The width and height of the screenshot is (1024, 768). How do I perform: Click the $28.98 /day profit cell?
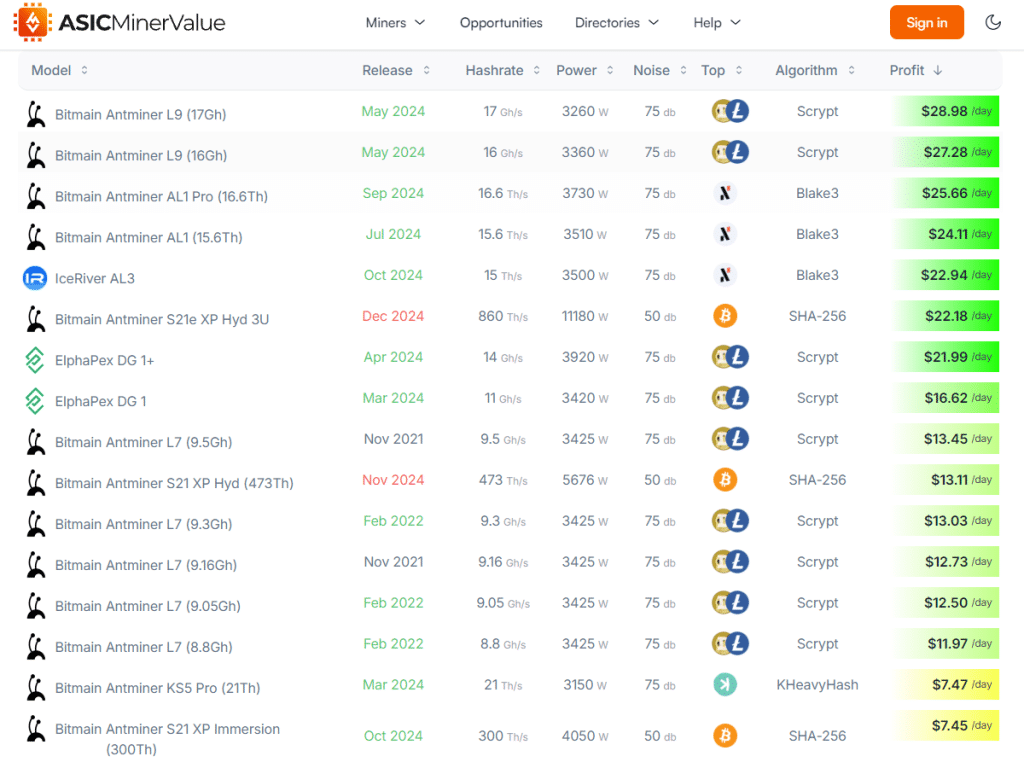pos(946,112)
